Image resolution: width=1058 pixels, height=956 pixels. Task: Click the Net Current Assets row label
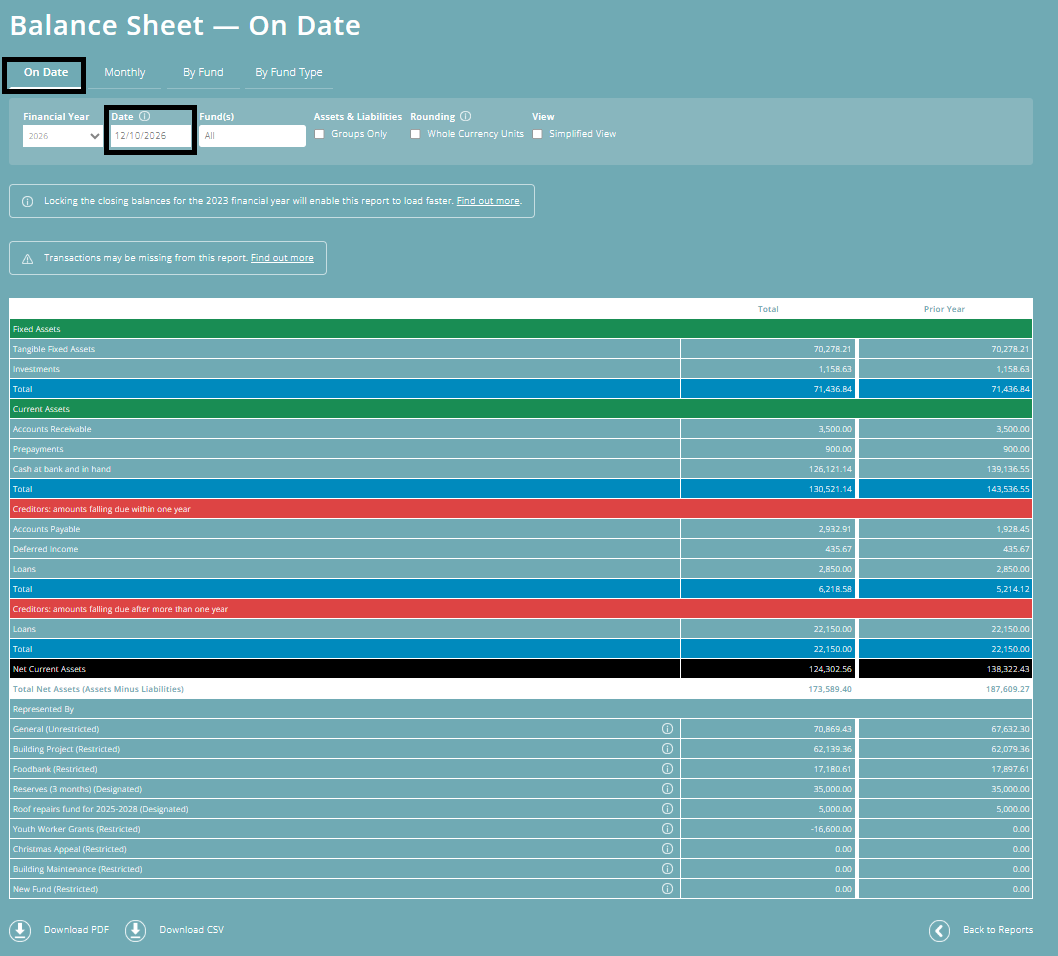pyautogui.click(x=49, y=669)
